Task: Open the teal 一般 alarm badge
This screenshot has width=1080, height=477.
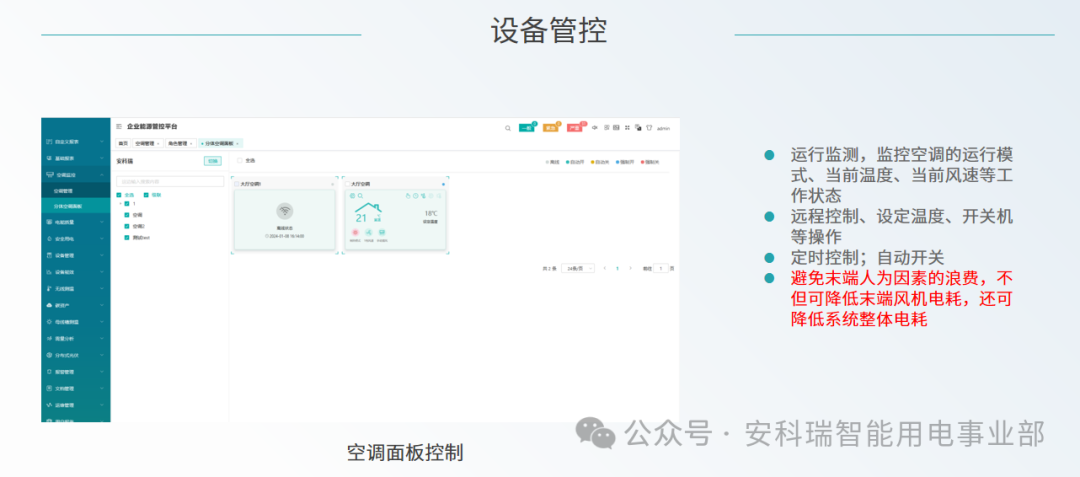Action: (526, 127)
